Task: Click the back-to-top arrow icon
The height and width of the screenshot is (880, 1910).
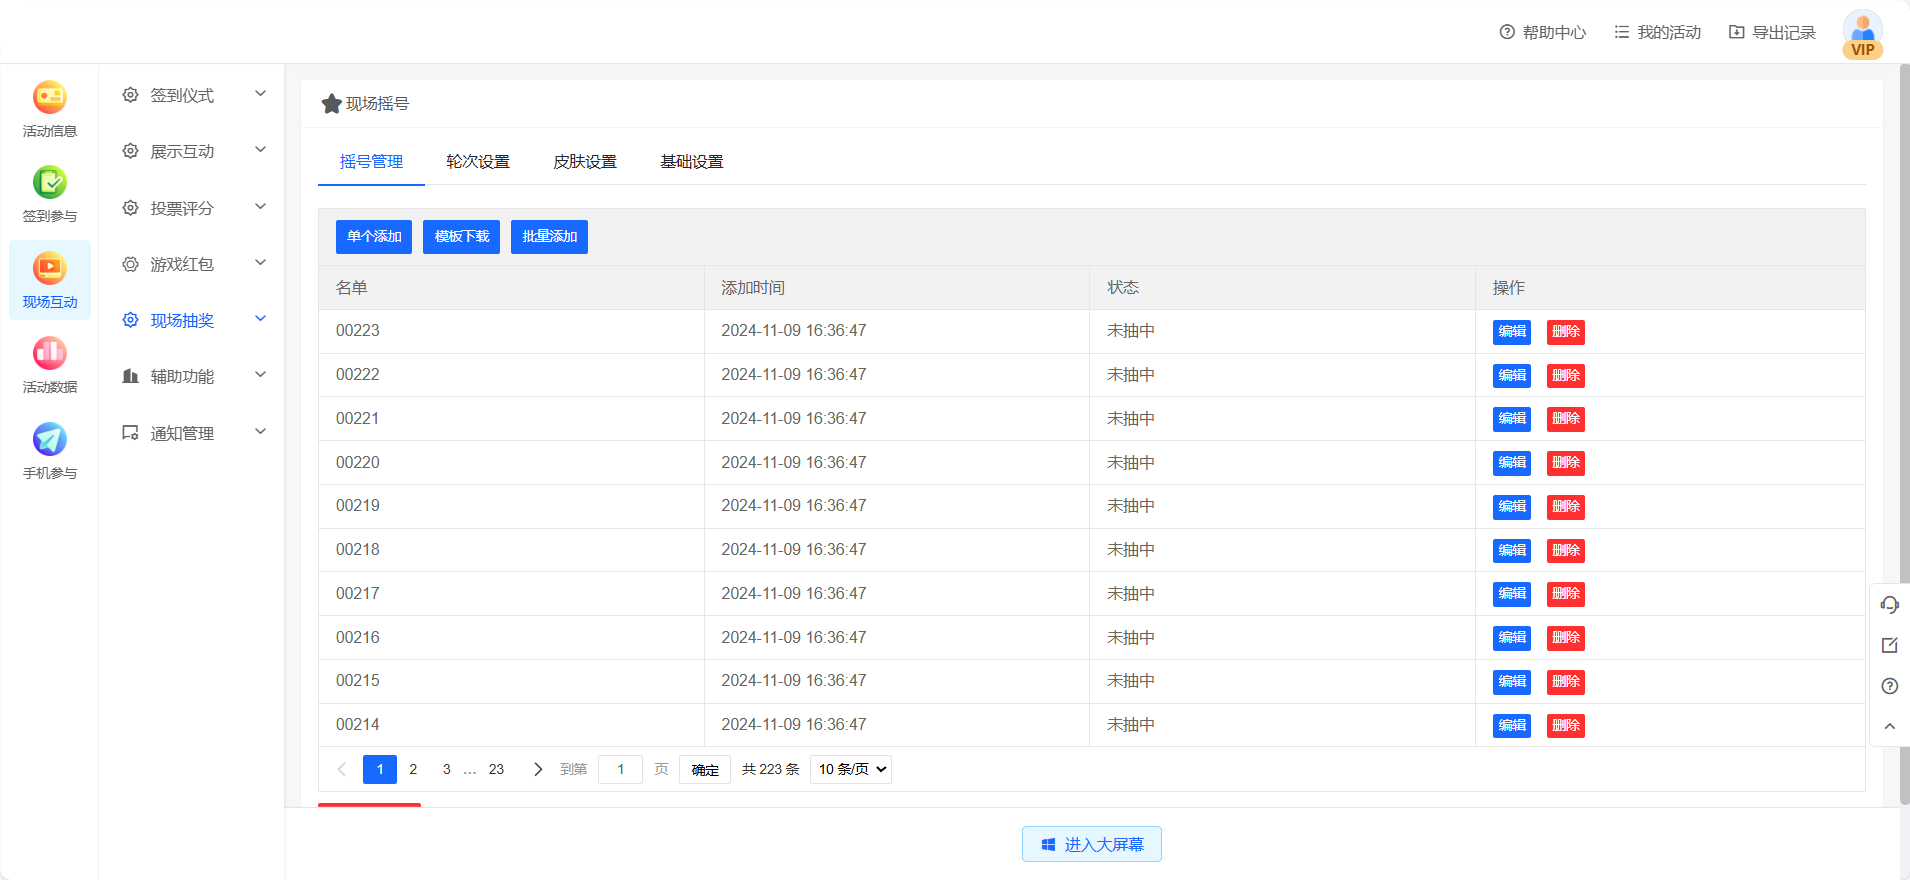Action: point(1889,726)
